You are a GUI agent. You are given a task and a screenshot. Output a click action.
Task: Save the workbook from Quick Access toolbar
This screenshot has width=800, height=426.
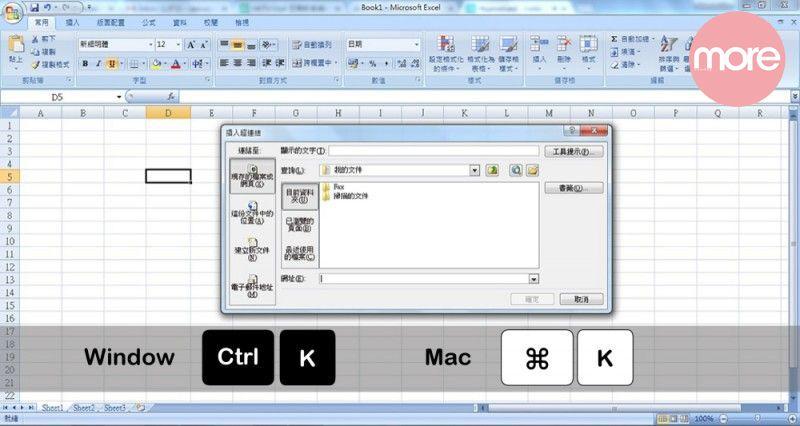point(35,8)
